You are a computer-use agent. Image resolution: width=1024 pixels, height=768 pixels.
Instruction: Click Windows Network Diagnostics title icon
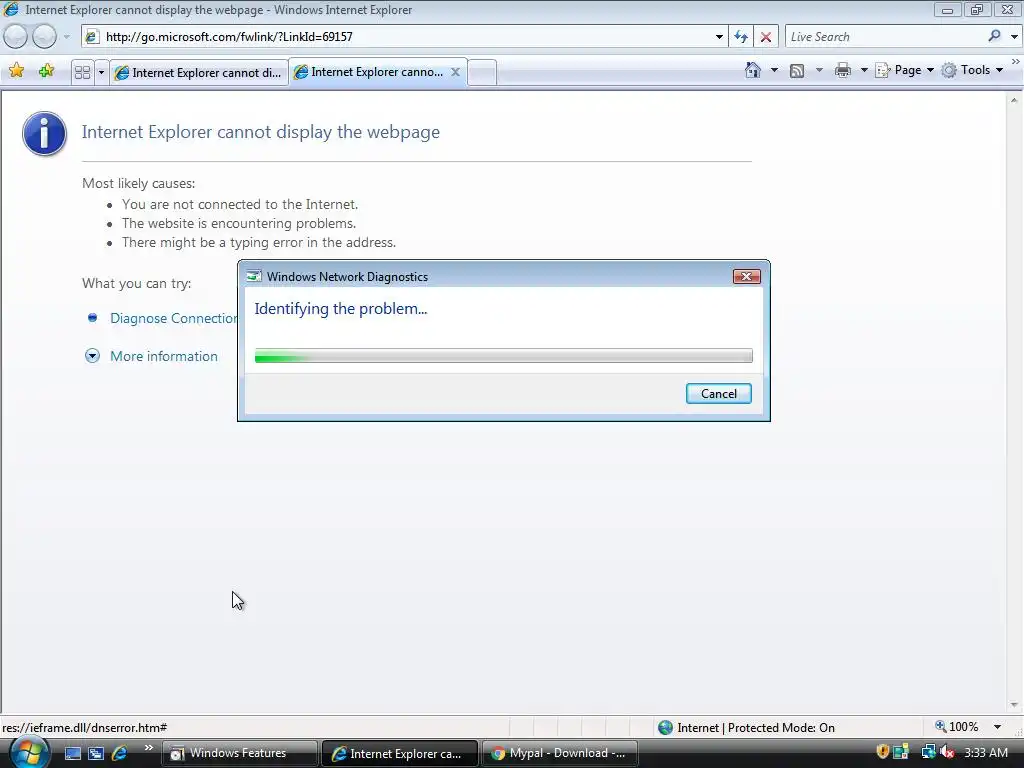tap(253, 276)
